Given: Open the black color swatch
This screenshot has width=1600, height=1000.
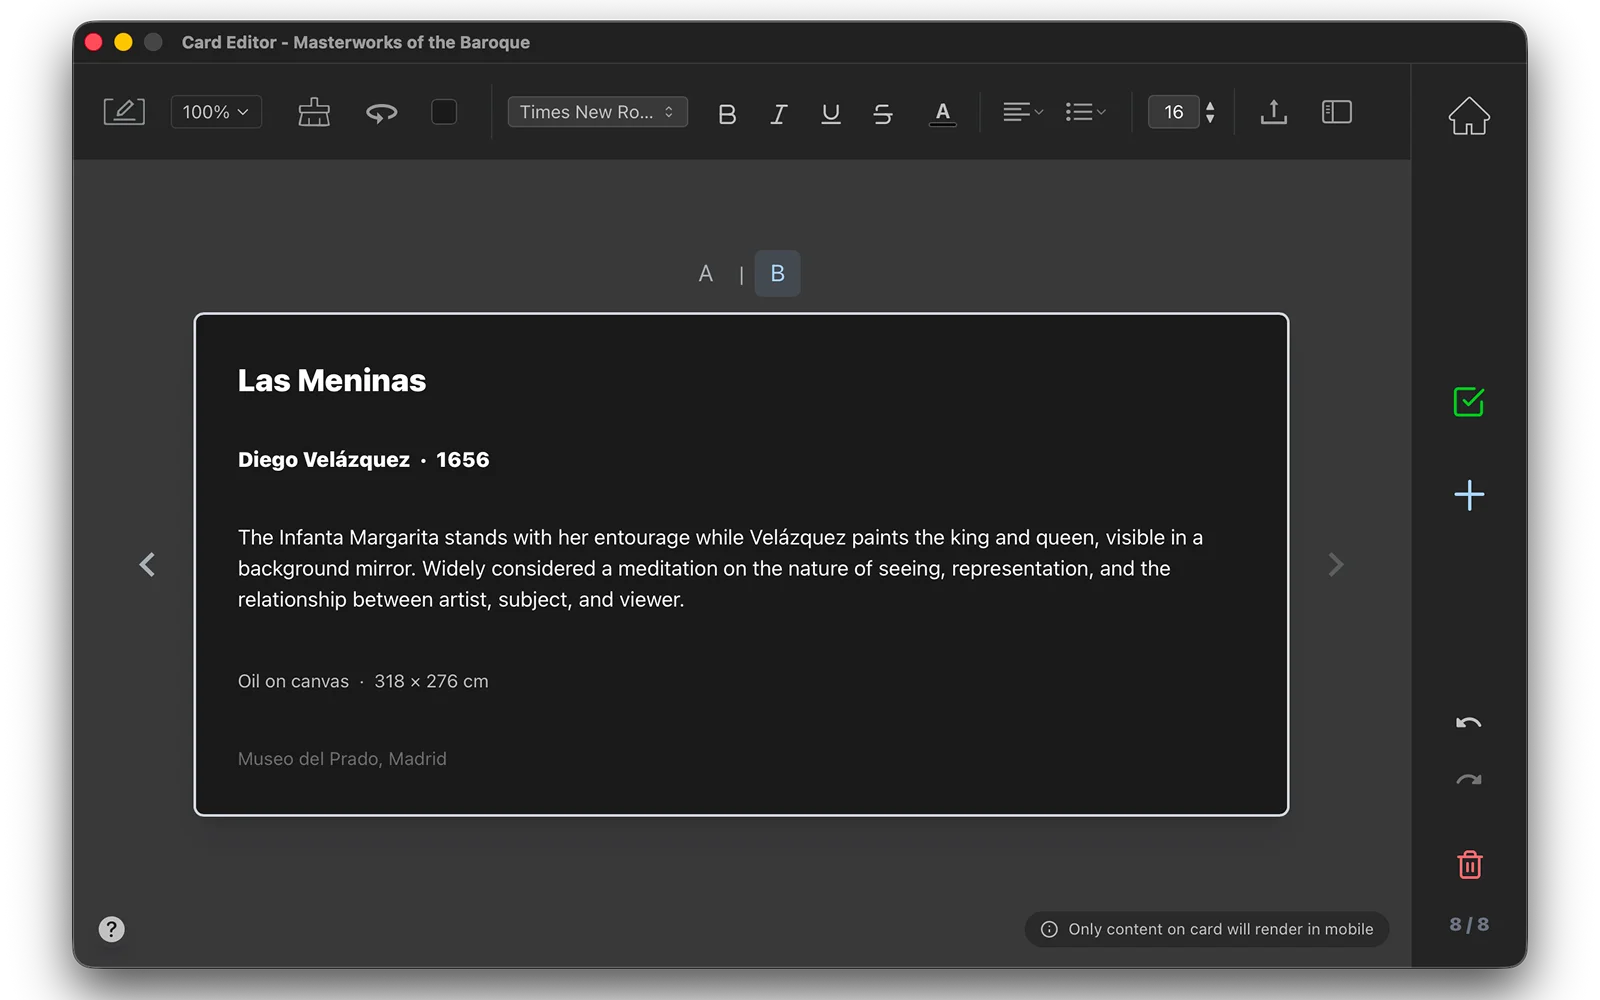Looking at the screenshot, I should pyautogui.click(x=444, y=112).
